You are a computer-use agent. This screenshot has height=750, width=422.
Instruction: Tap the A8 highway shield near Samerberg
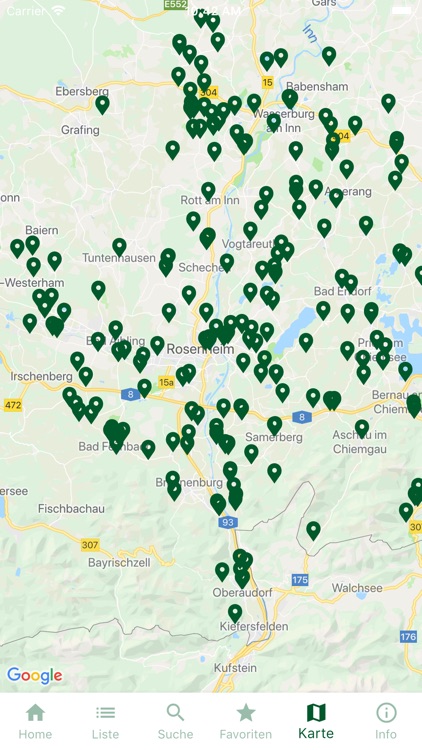(302, 417)
